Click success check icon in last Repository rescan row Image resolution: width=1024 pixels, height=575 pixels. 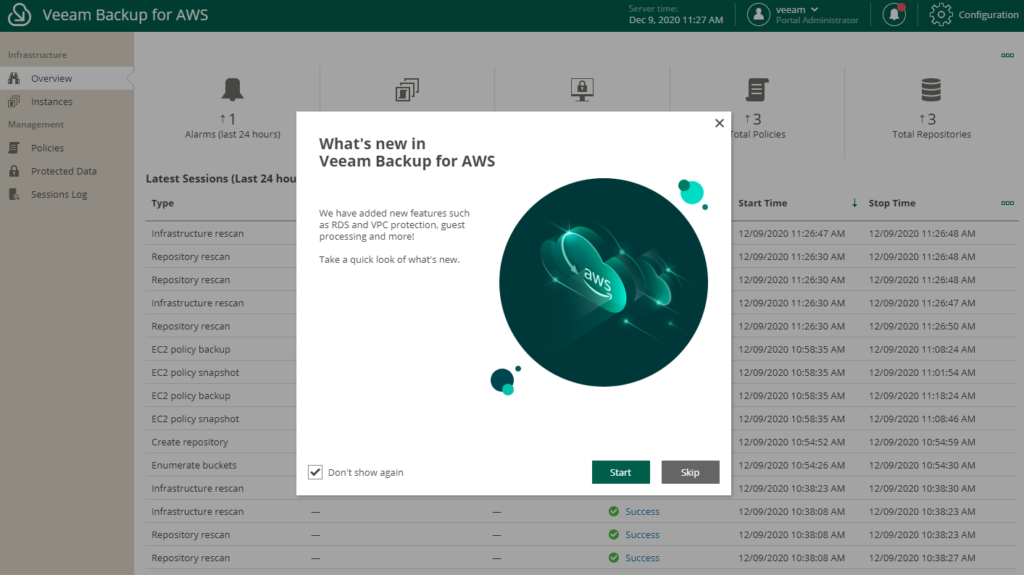point(613,557)
